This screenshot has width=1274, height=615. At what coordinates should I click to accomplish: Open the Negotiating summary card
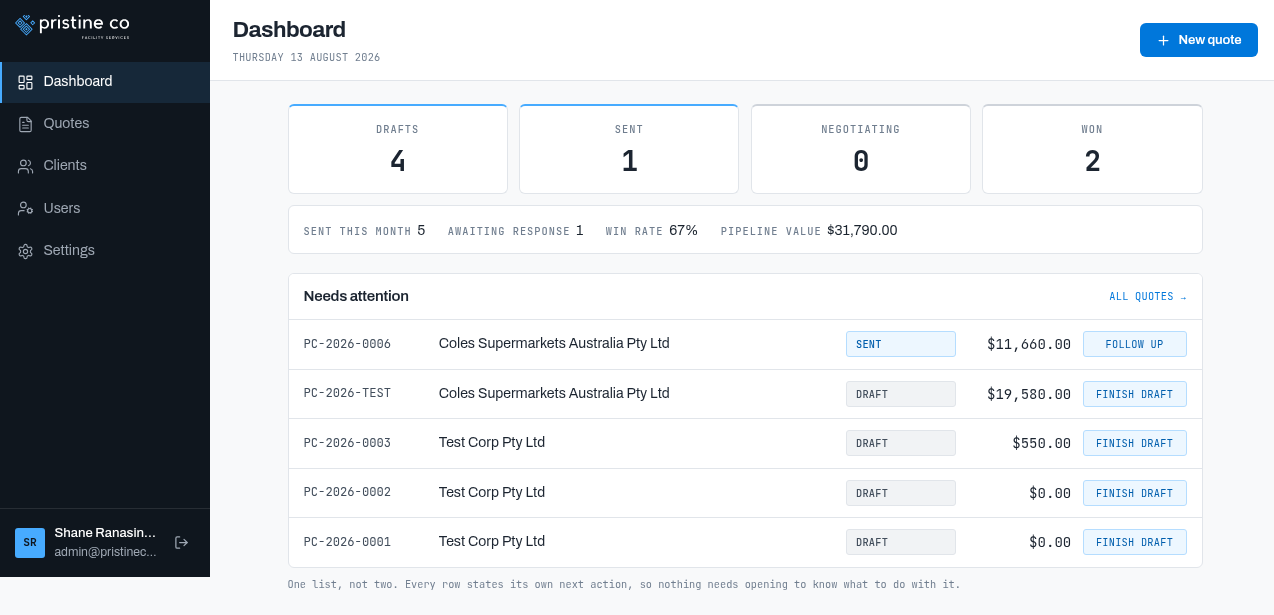click(861, 149)
